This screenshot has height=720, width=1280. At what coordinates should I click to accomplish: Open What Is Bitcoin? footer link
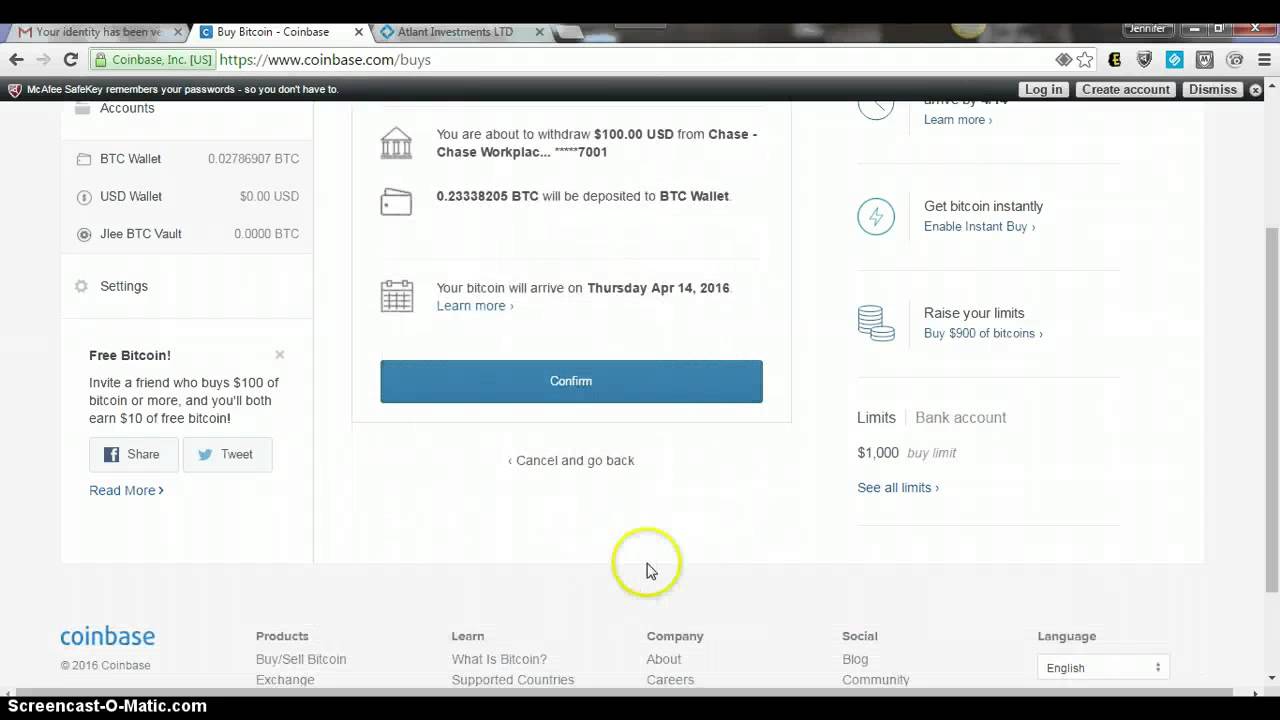[499, 660]
